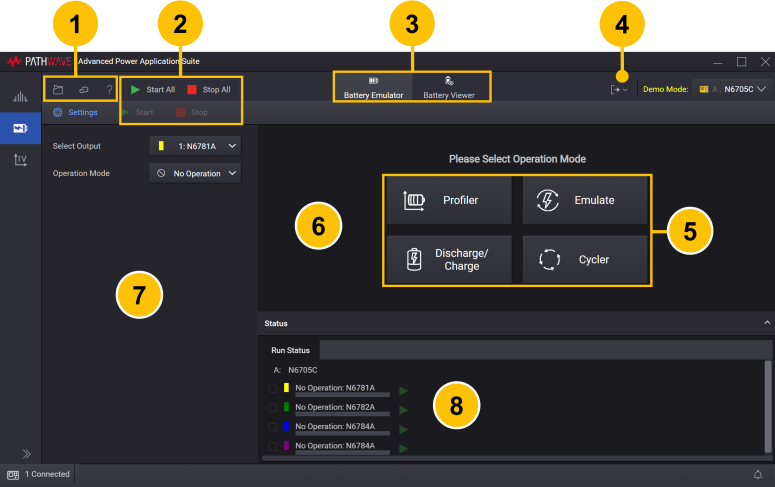
Task: Open the Select Output 1: N6781A dropdown
Action: pos(196,146)
